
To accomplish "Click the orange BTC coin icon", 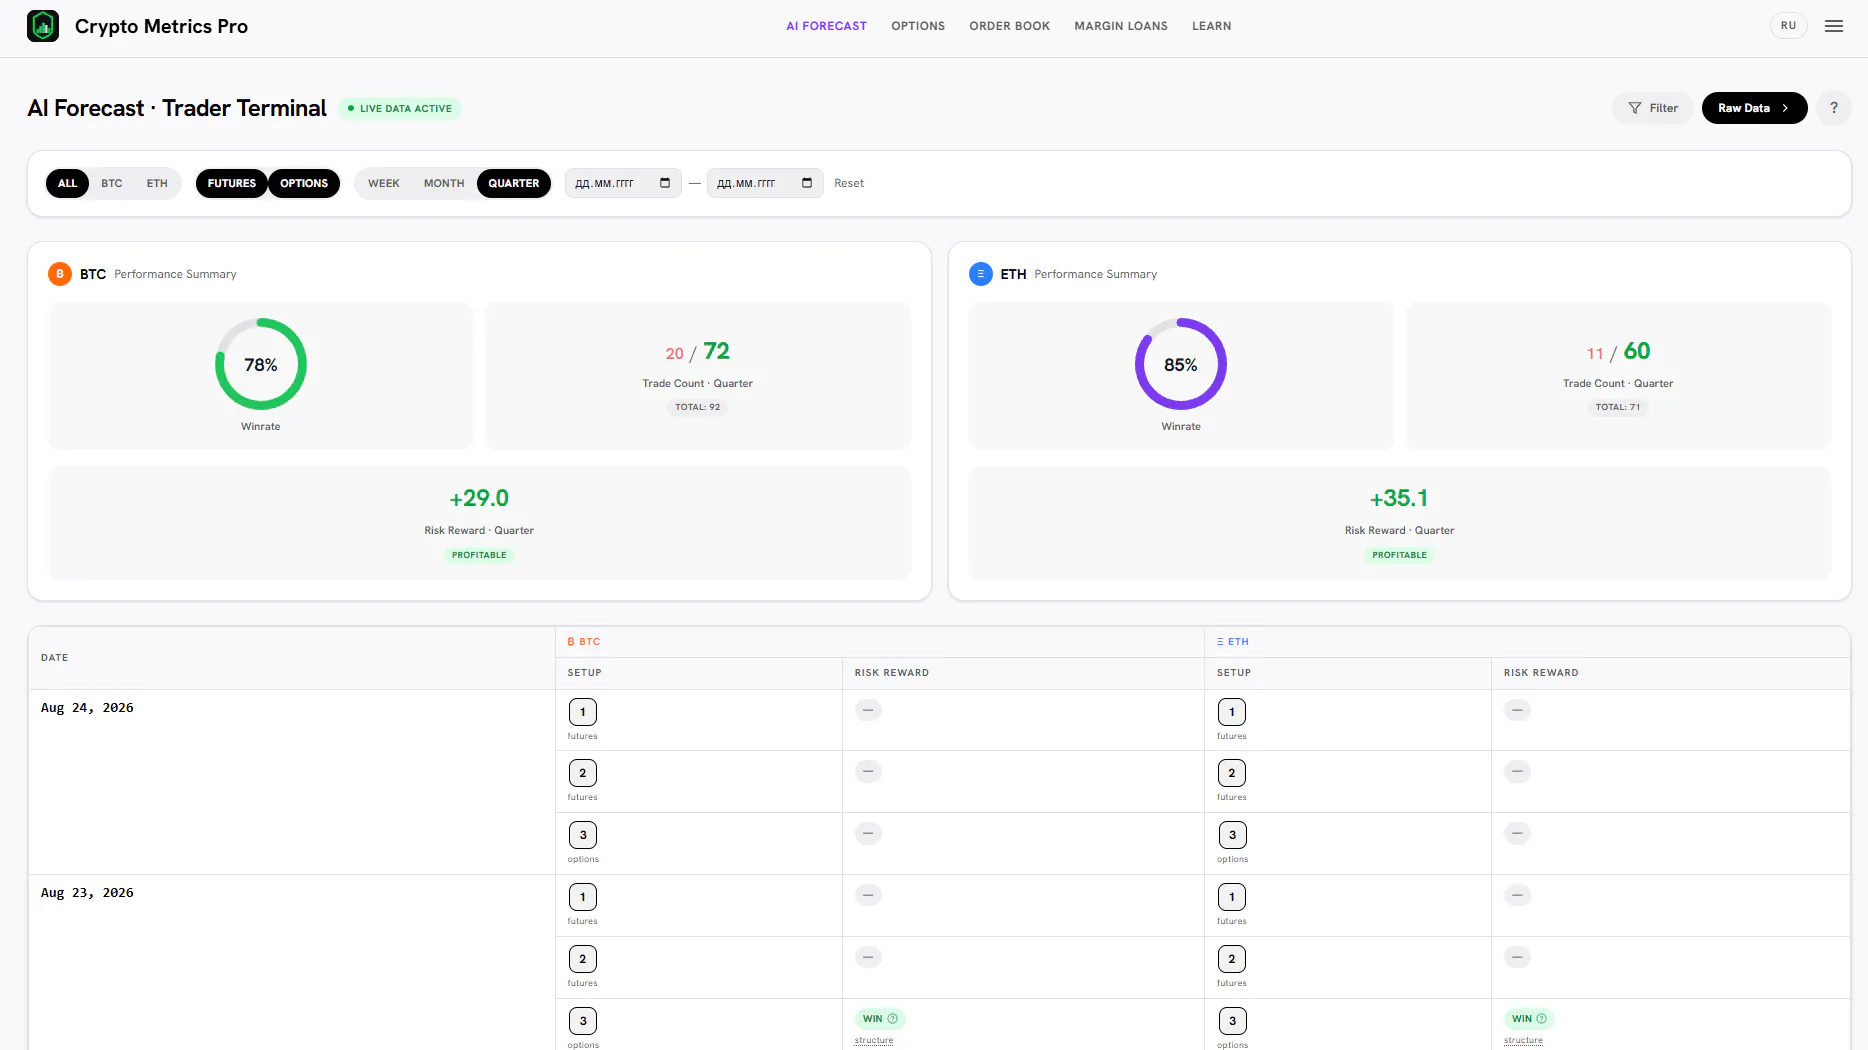I will tap(60, 274).
